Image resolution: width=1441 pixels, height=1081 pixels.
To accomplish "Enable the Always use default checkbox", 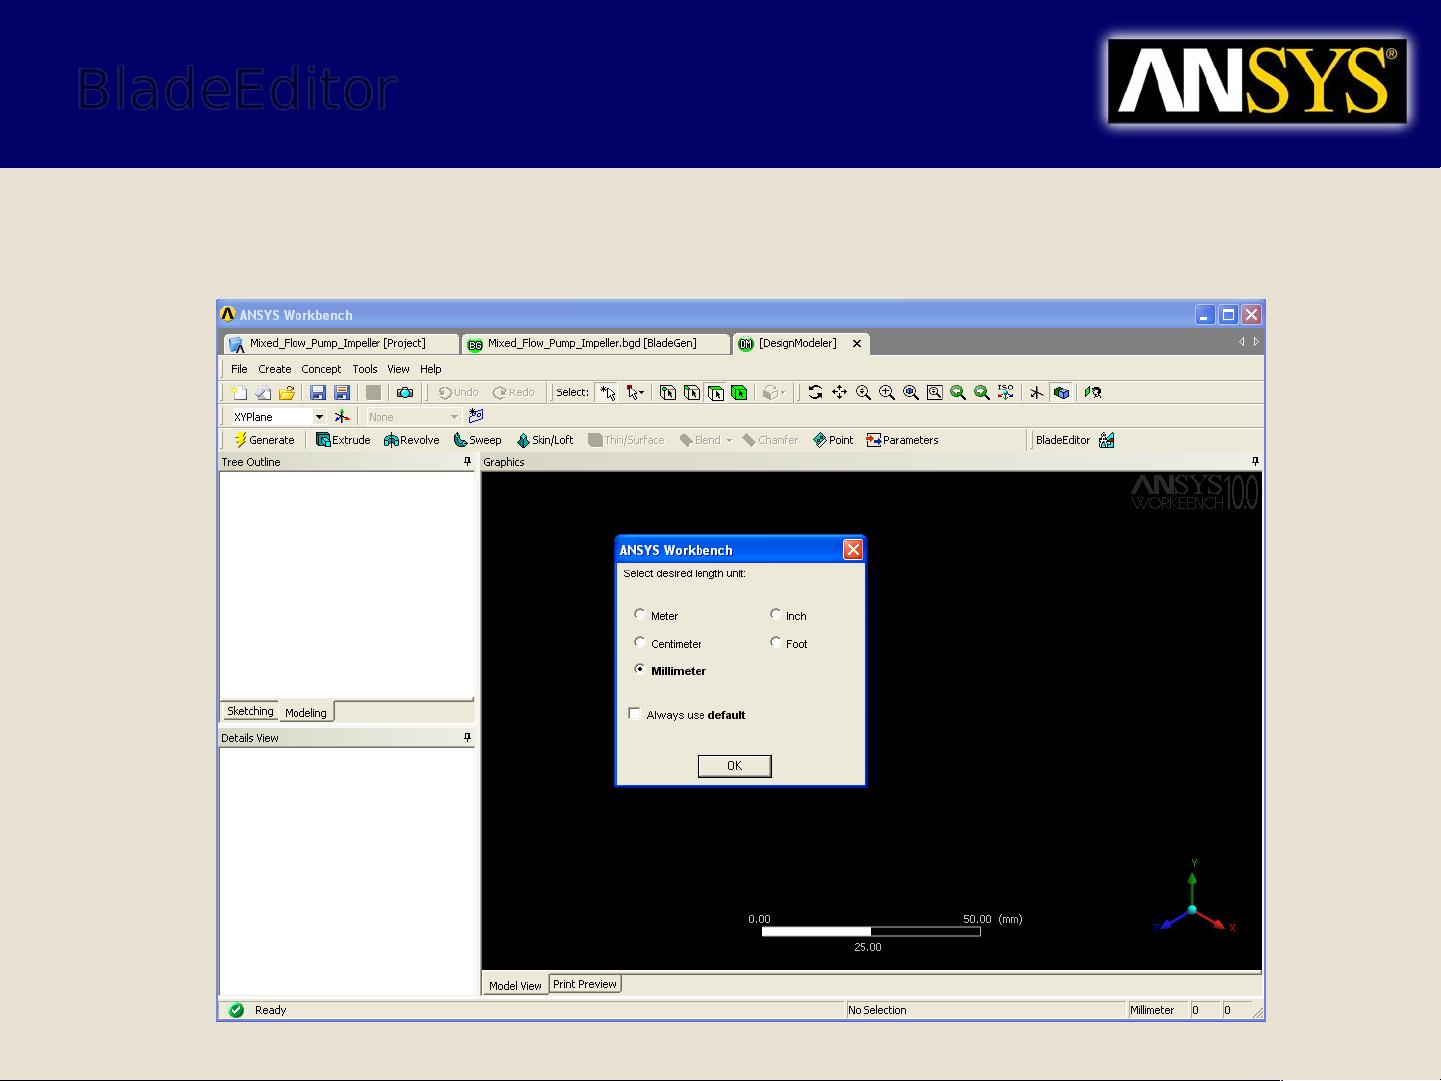I will [634, 713].
